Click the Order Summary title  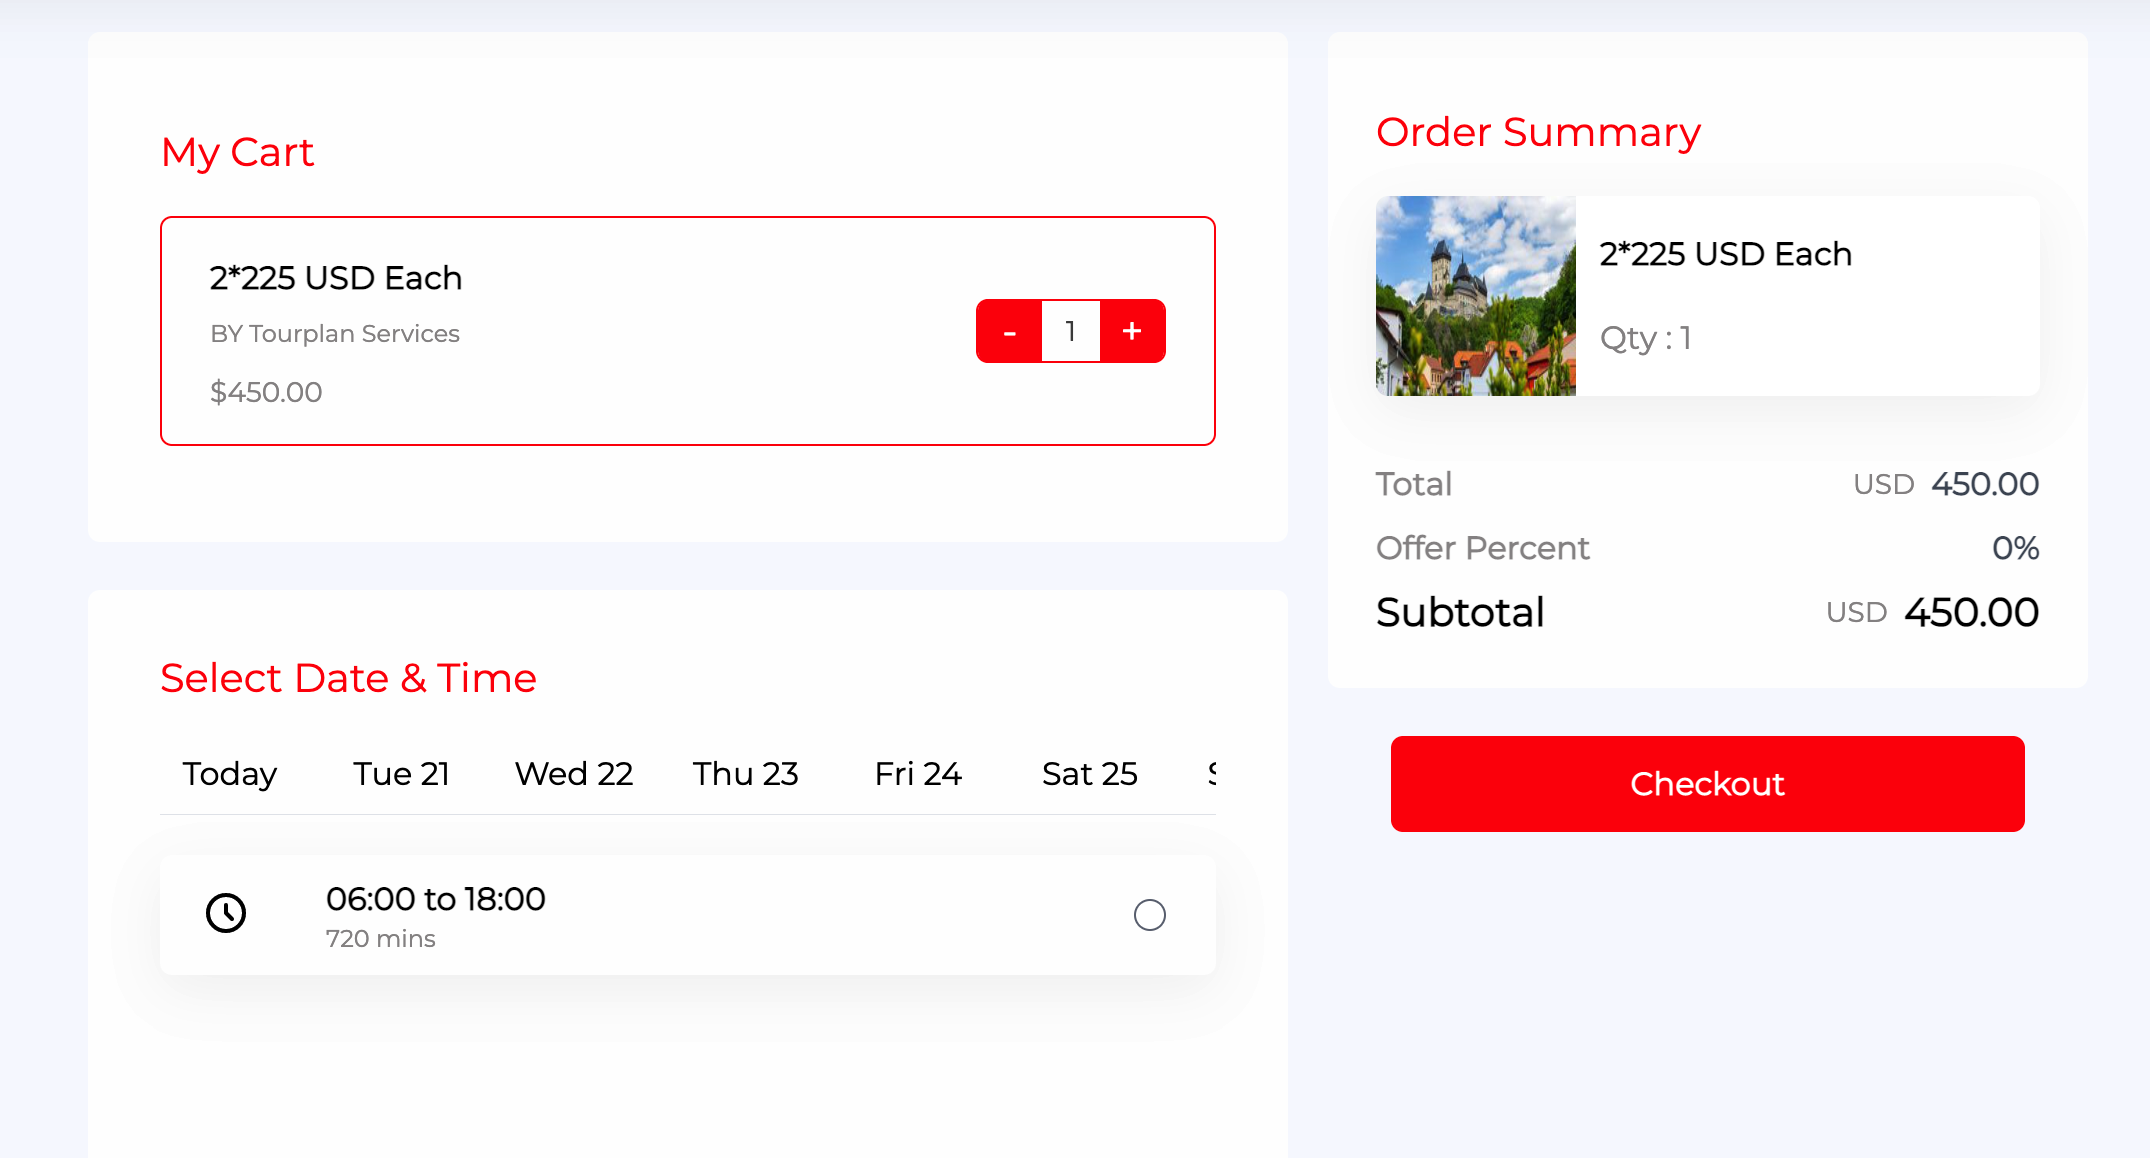(1538, 131)
